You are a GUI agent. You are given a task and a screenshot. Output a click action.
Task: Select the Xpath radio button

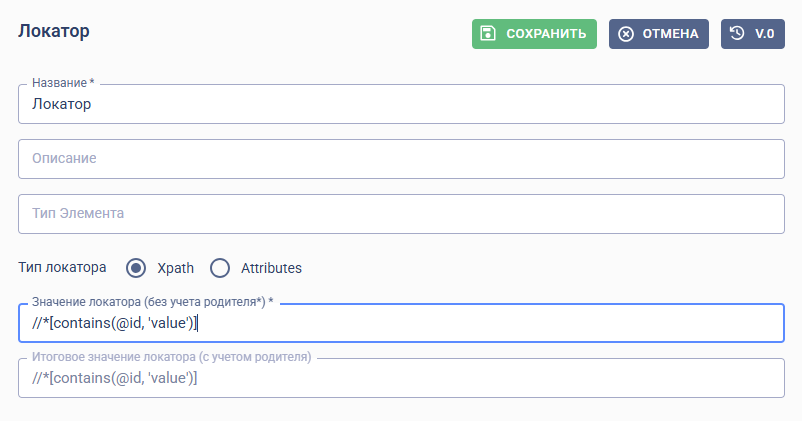(136, 268)
